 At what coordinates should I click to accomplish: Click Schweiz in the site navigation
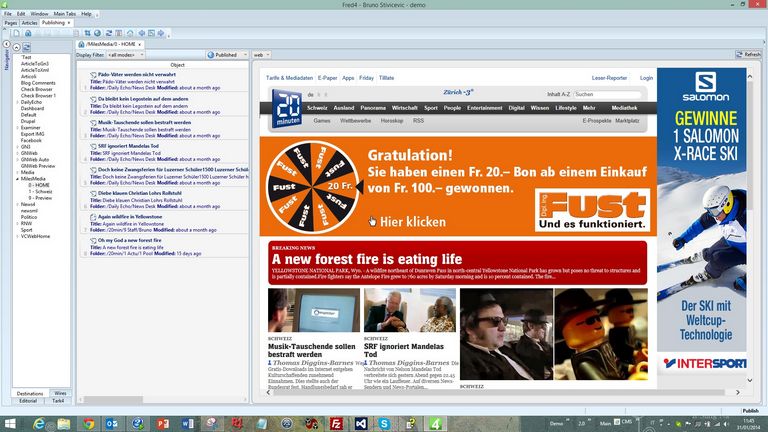point(317,108)
